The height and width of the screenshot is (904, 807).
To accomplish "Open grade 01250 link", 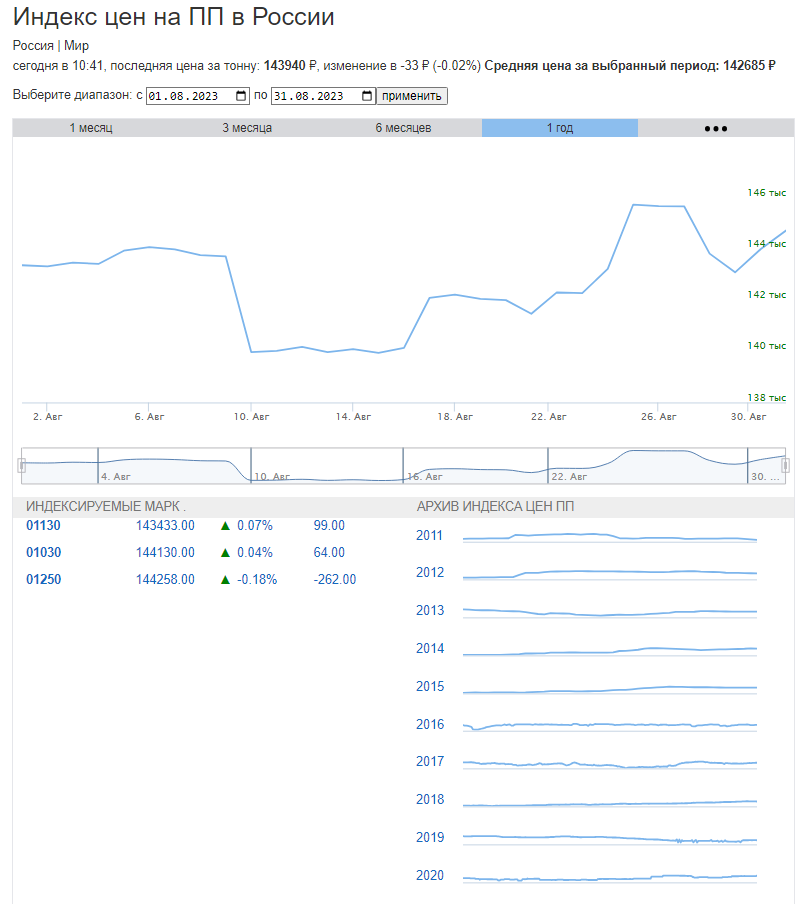I will [x=43, y=579].
